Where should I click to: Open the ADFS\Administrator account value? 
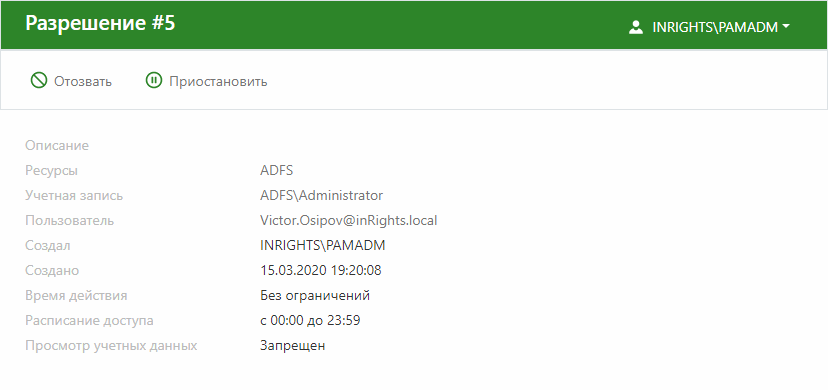(x=322, y=195)
